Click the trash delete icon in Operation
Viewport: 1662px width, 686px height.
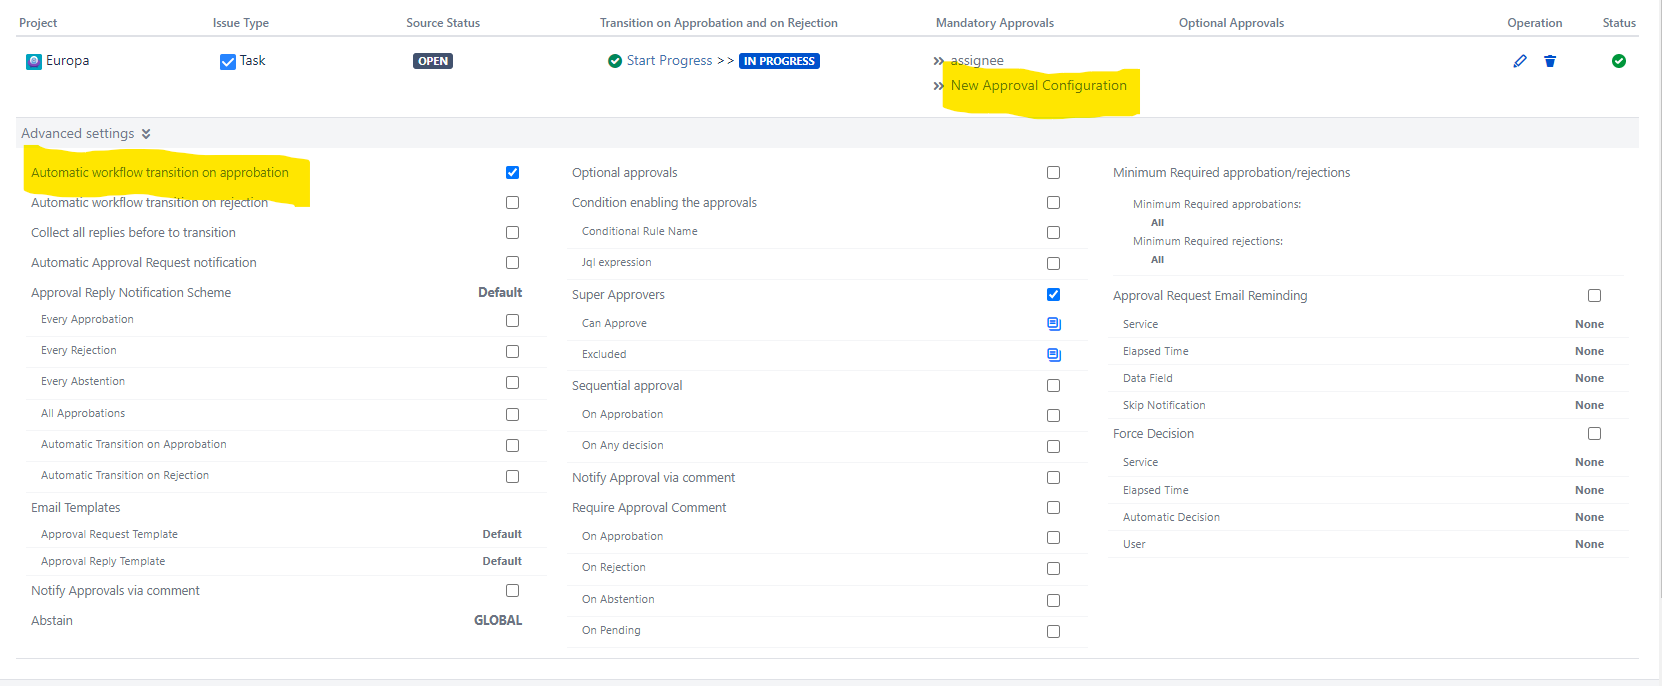(x=1550, y=61)
